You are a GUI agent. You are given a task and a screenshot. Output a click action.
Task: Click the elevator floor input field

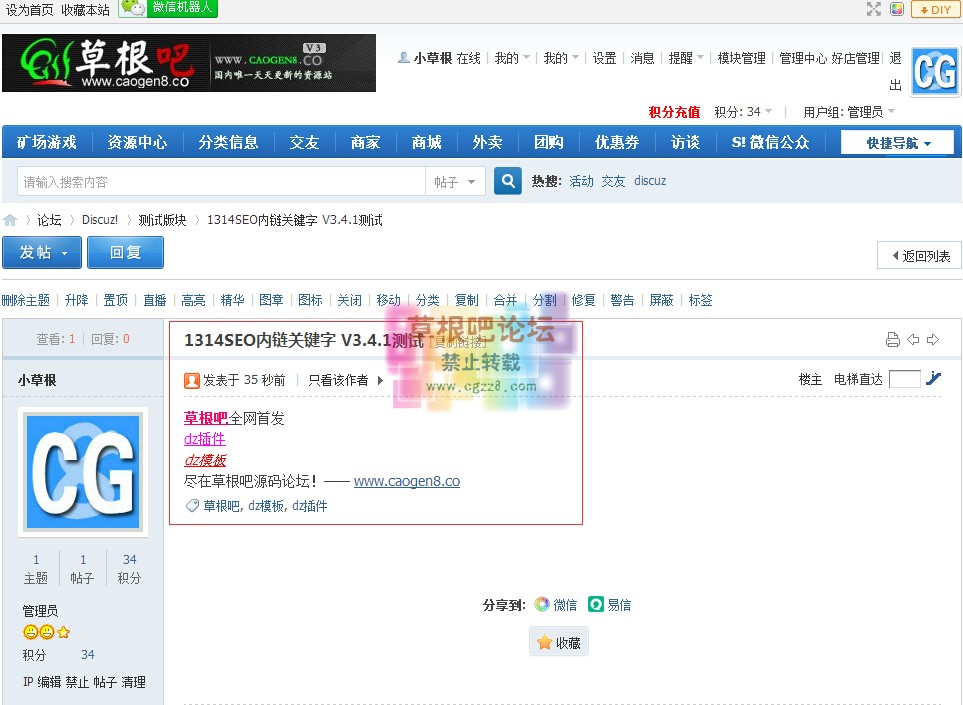pos(903,379)
